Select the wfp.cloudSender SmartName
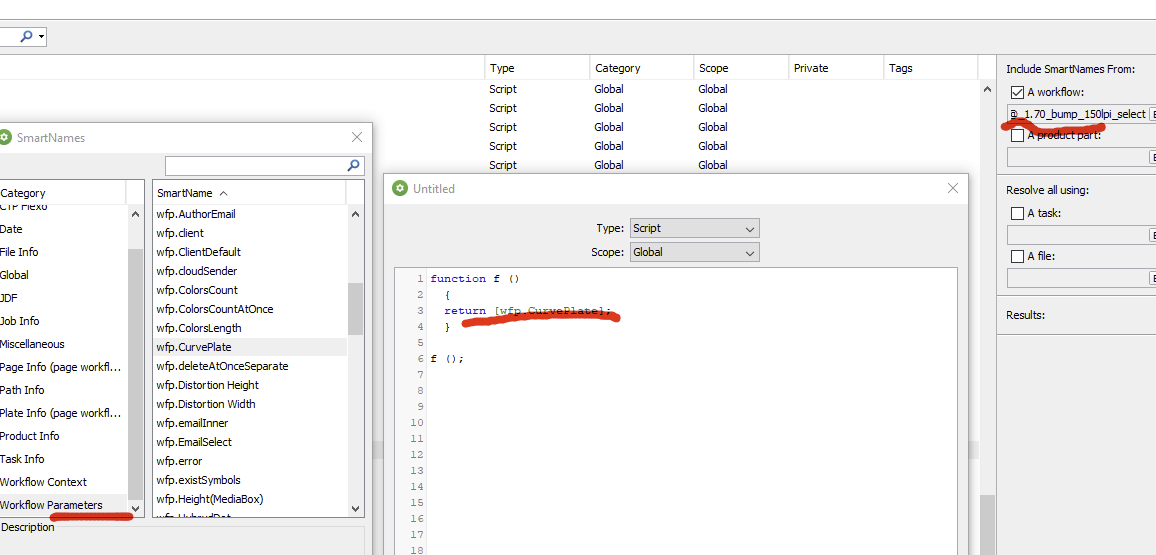This screenshot has height=555, width=1156. (x=250, y=271)
